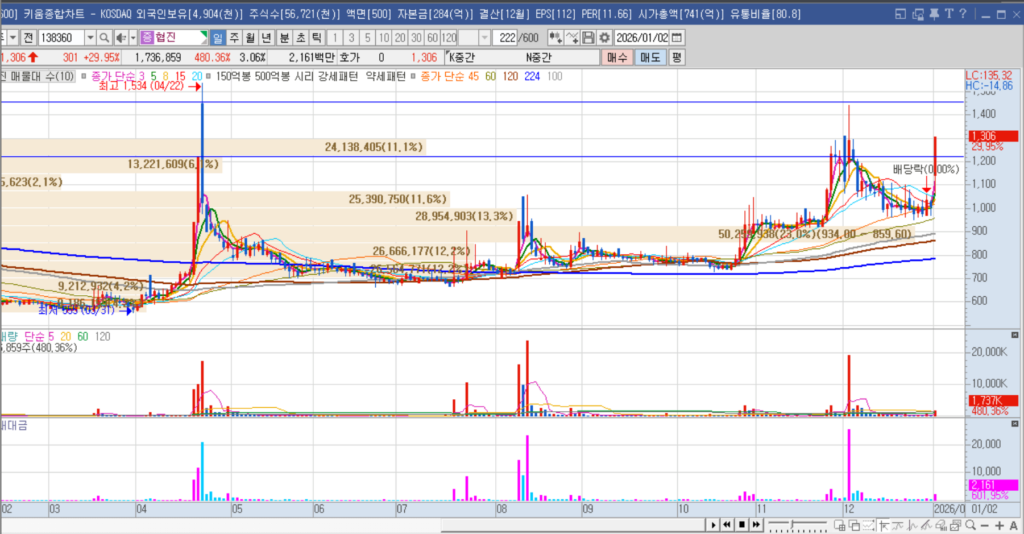
Task: Expand the stock code 138360 dropdown
Action: click(x=89, y=37)
